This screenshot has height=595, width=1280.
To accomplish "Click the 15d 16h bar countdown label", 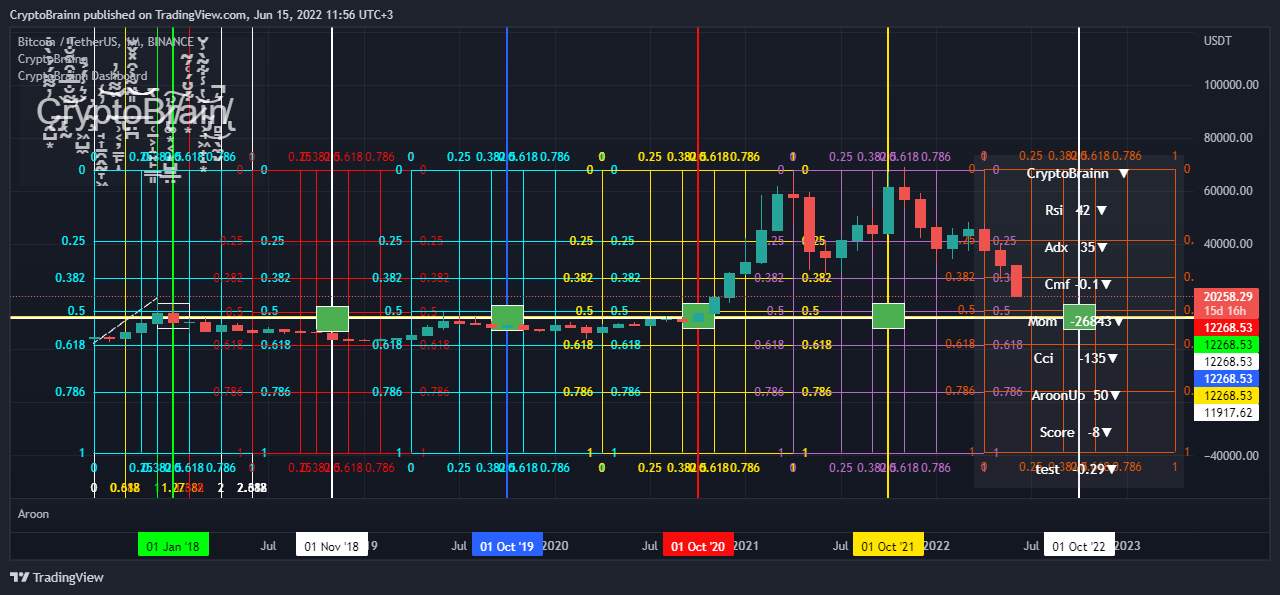I will click(1227, 311).
